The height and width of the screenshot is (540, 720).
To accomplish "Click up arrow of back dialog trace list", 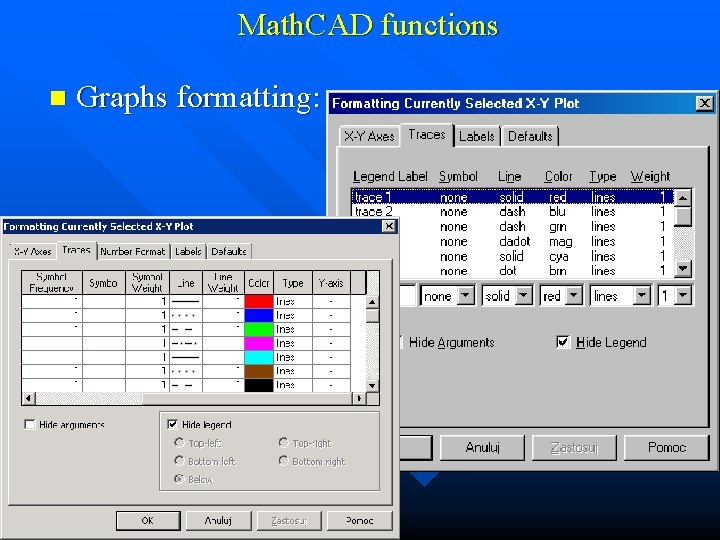I will pos(683,198).
